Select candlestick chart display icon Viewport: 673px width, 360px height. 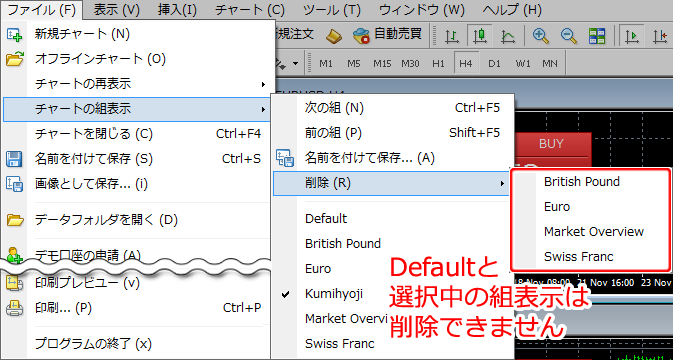tap(479, 36)
